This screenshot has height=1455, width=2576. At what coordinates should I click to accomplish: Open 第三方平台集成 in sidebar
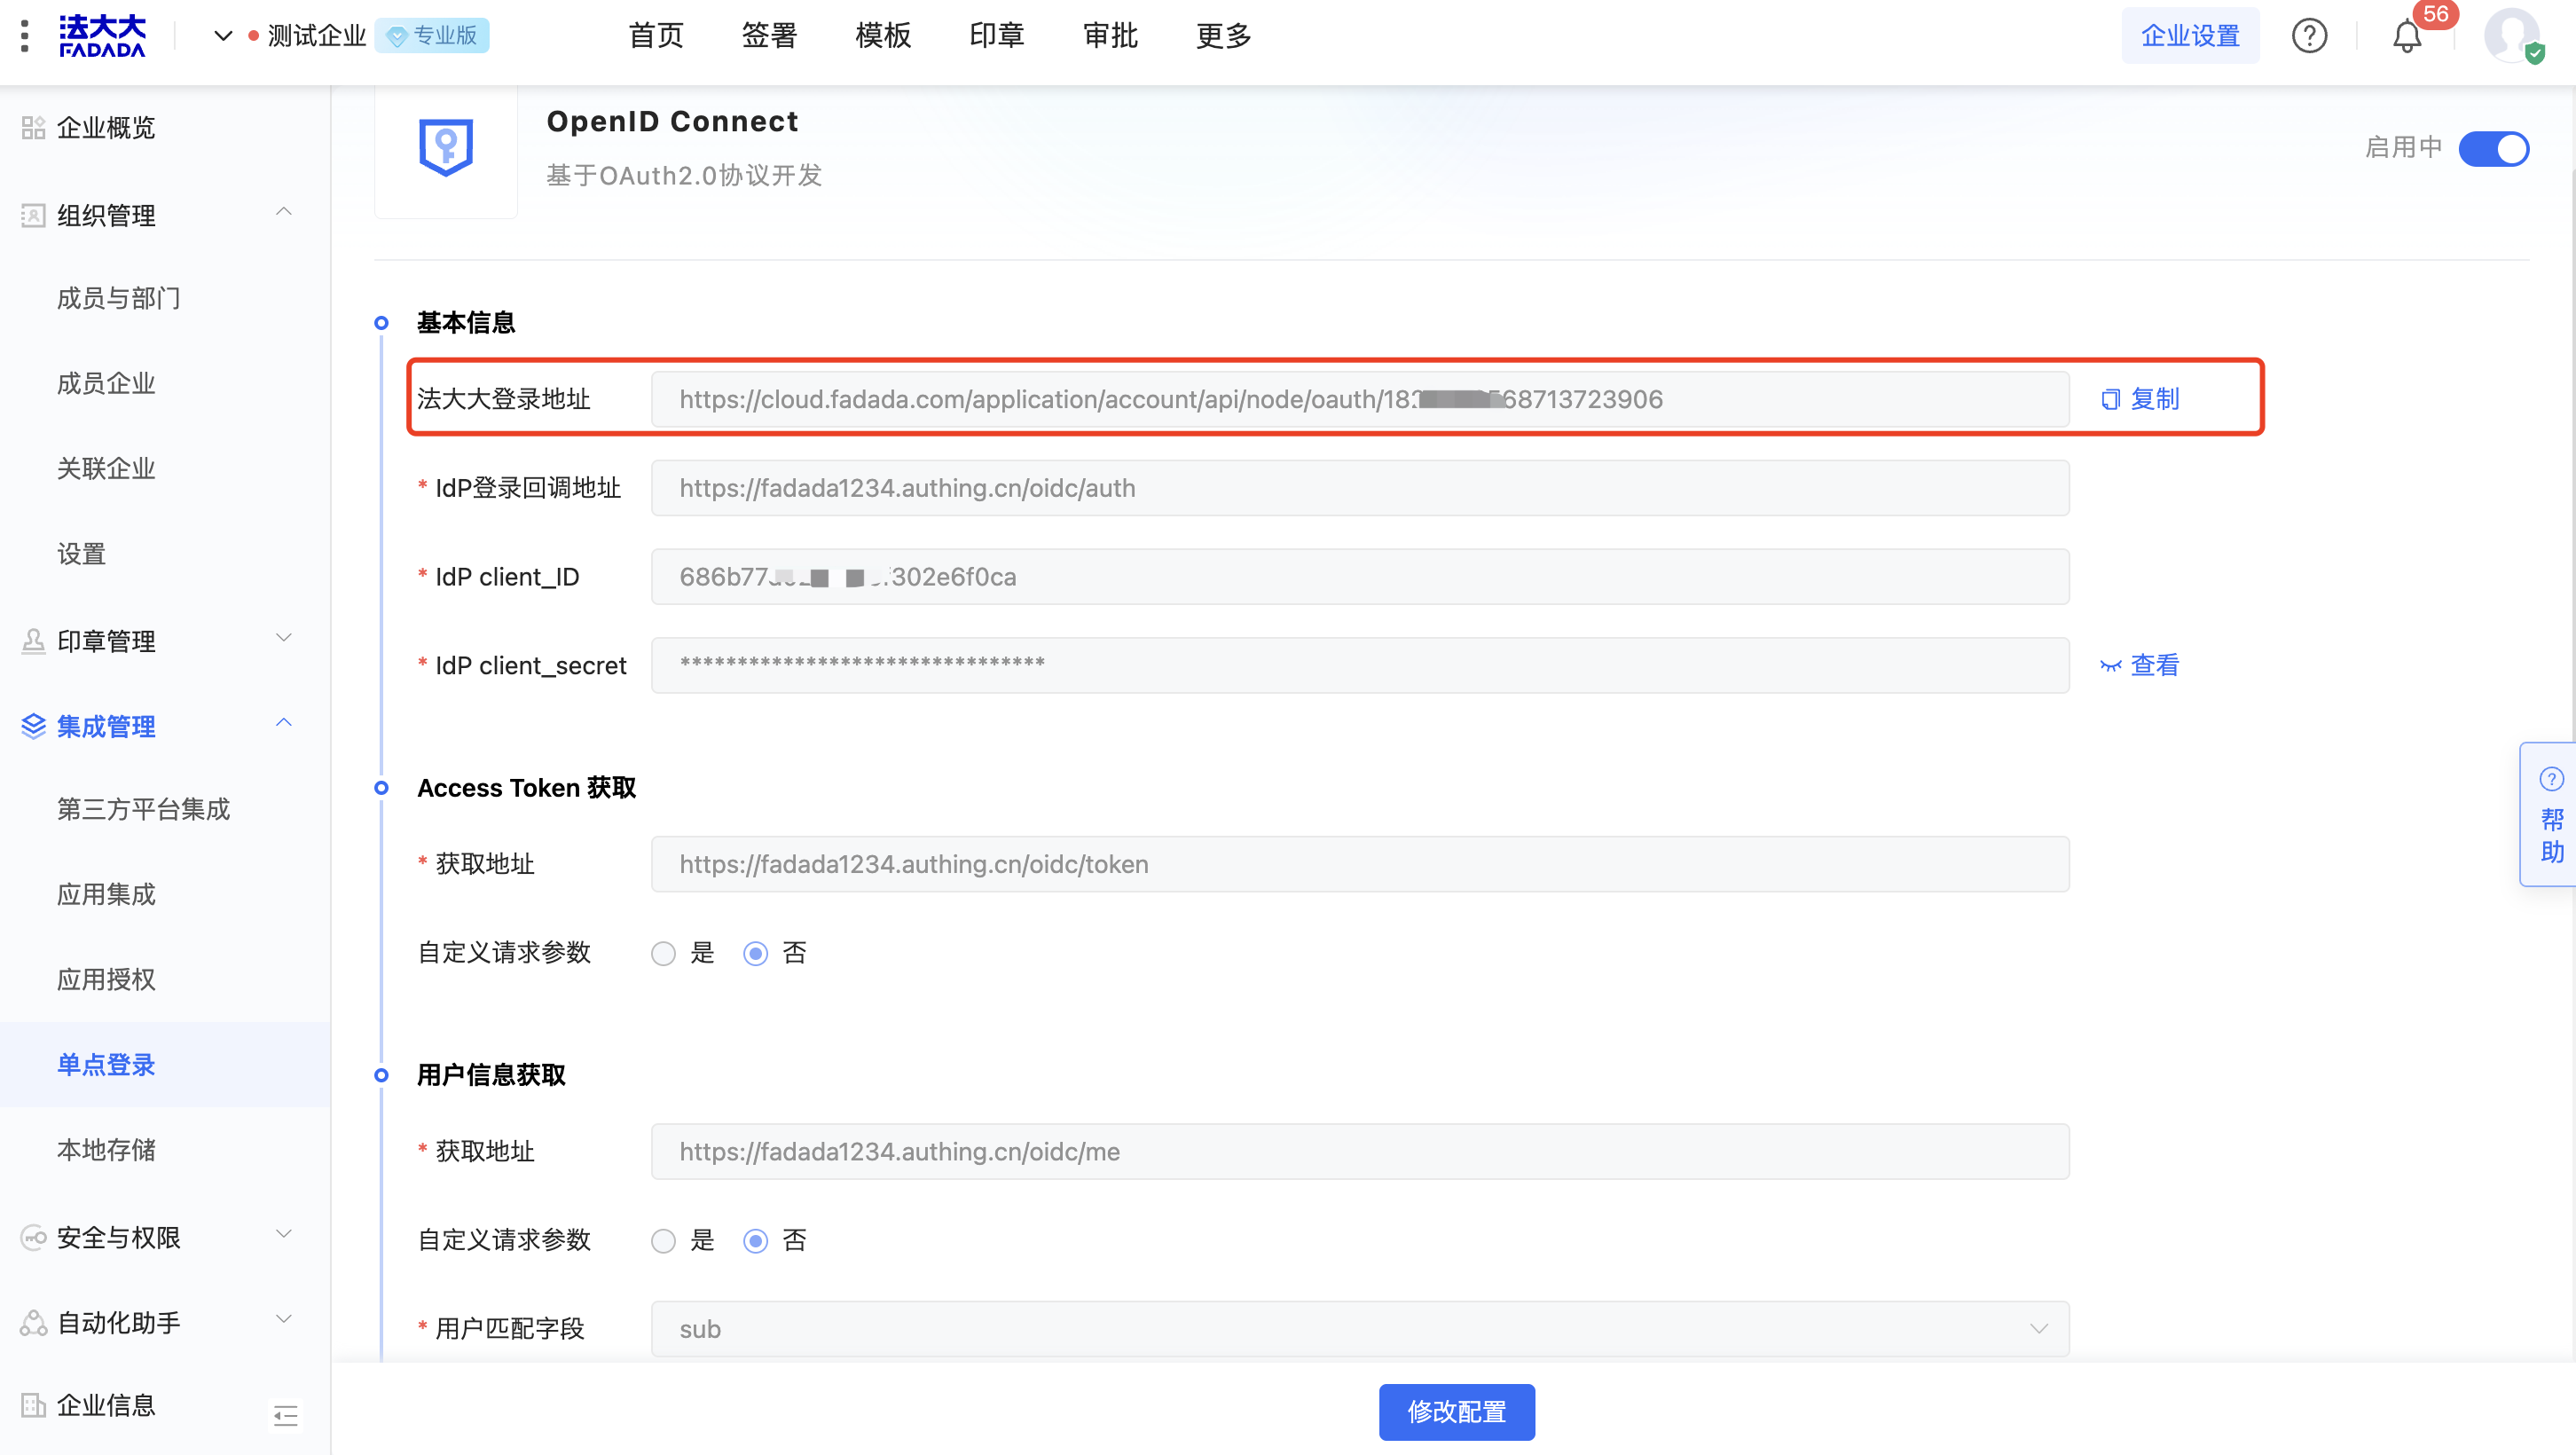[x=143, y=809]
